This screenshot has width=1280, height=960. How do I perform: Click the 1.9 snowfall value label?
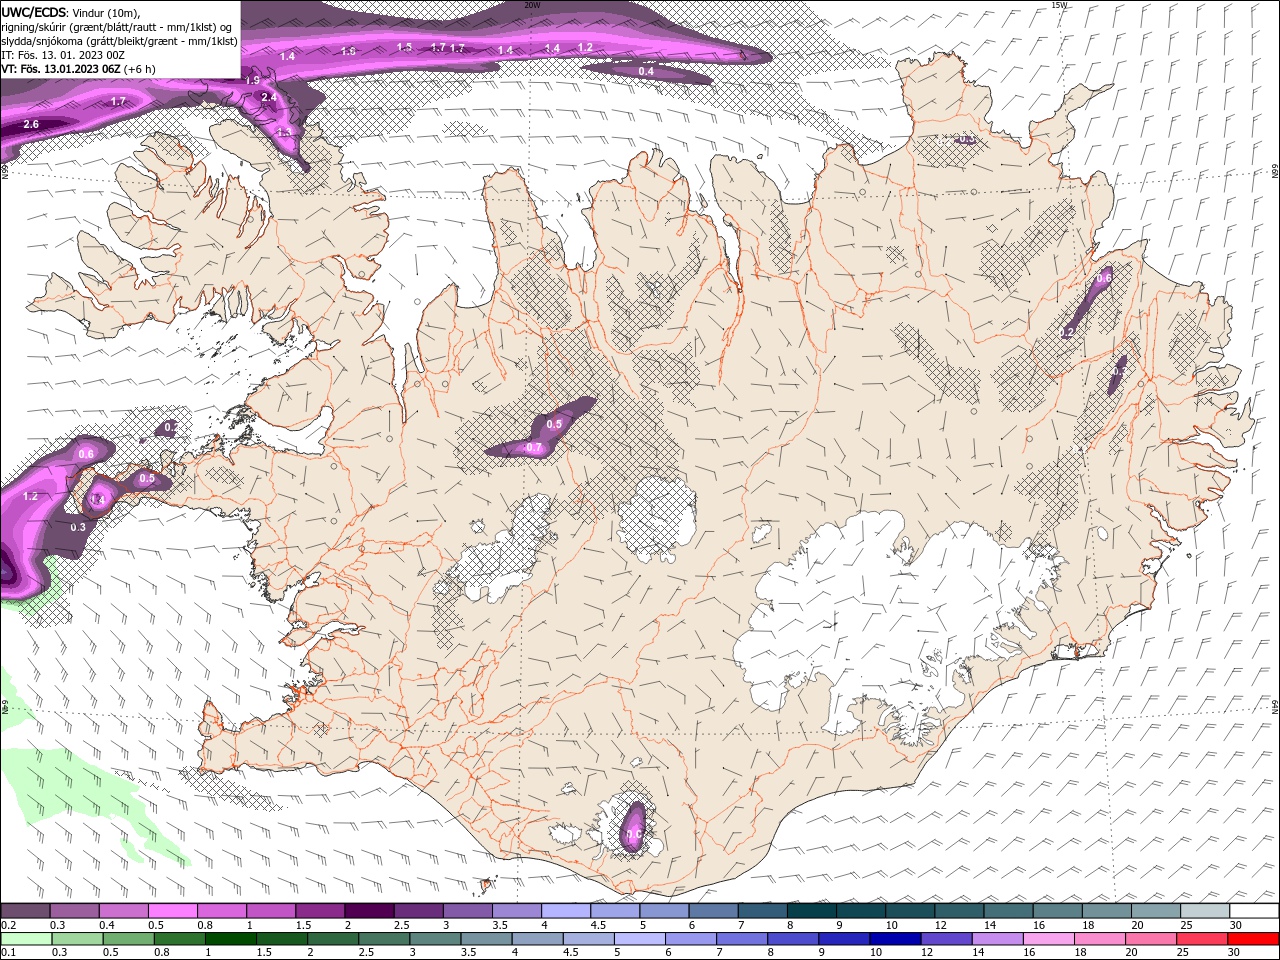(252, 80)
